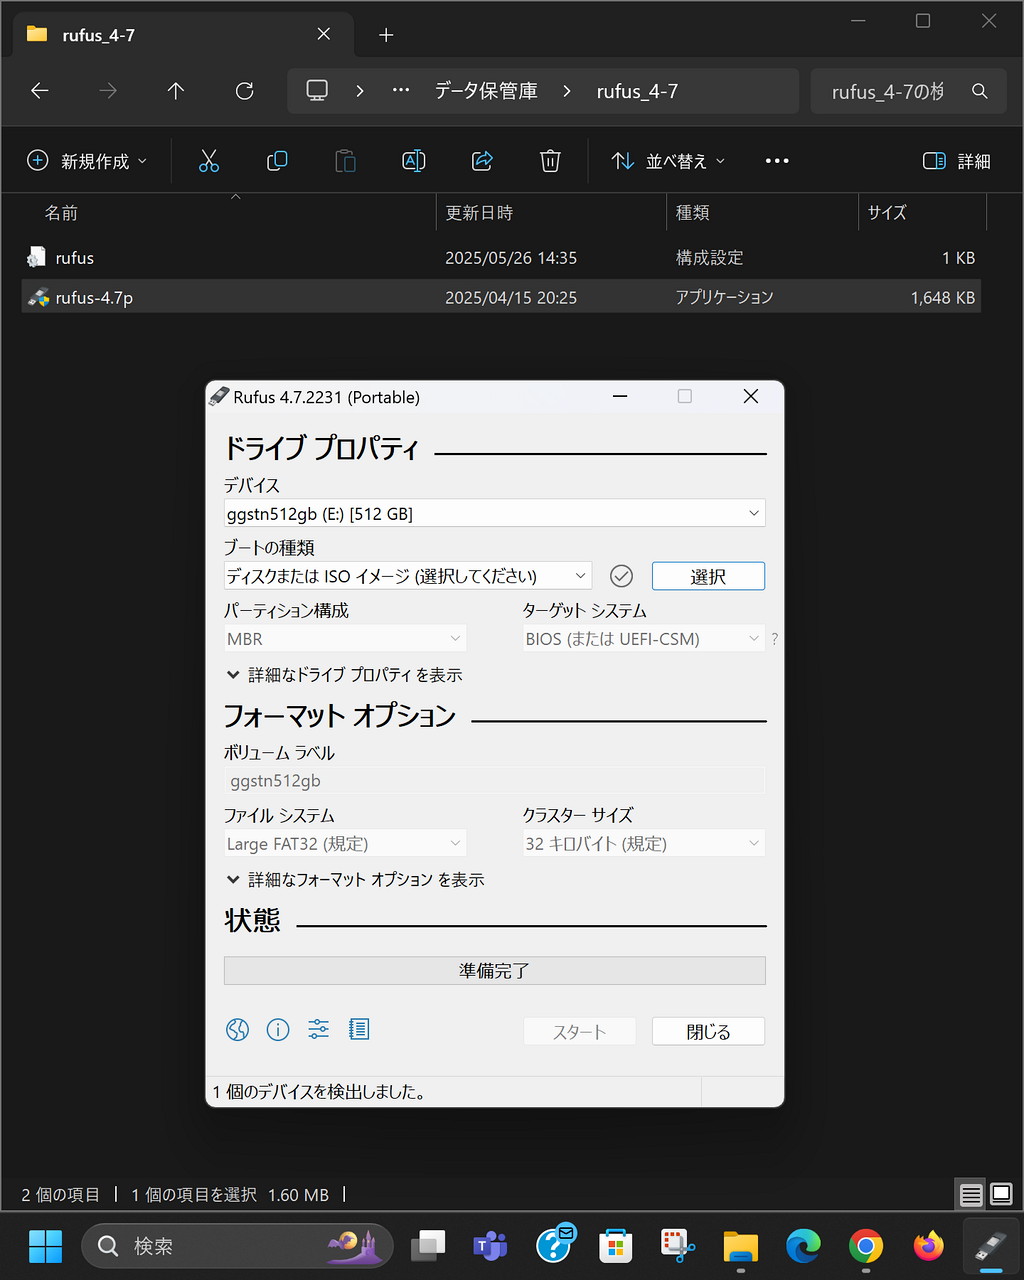The image size is (1024, 1280).
Task: Expand the address bar chevron after PC icon
Action: pos(360,91)
